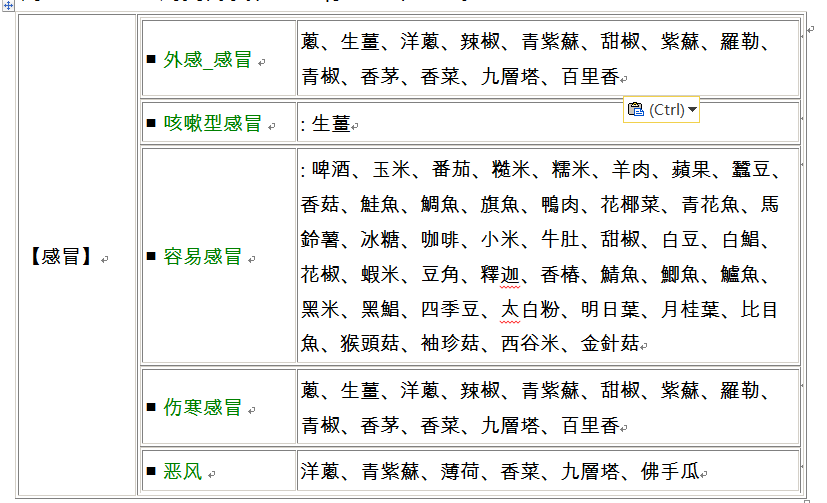Click the word 蘋果
The image size is (827, 503).
691,169
